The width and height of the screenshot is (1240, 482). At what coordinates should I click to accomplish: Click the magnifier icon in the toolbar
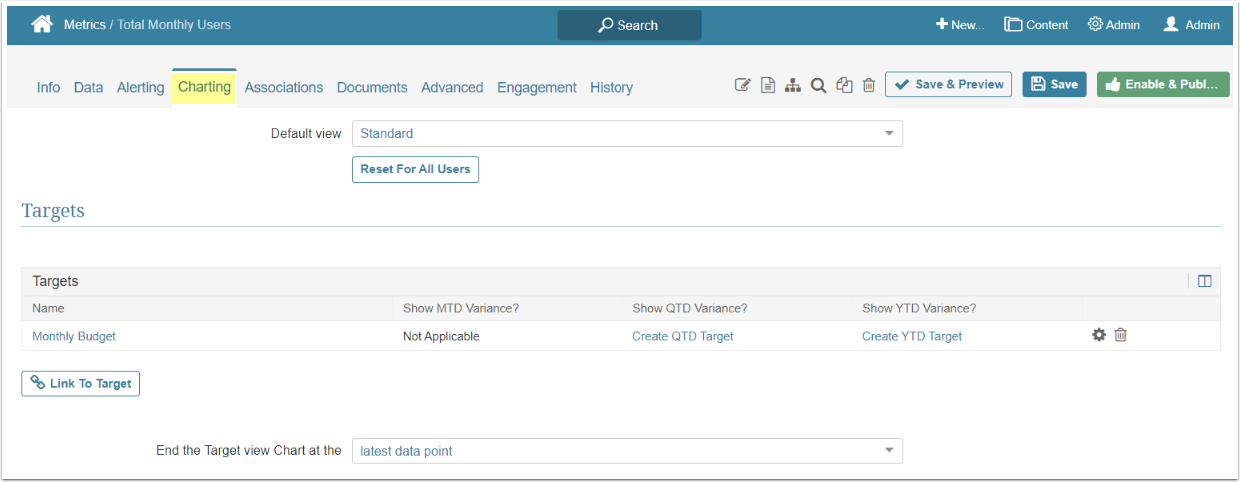point(818,86)
